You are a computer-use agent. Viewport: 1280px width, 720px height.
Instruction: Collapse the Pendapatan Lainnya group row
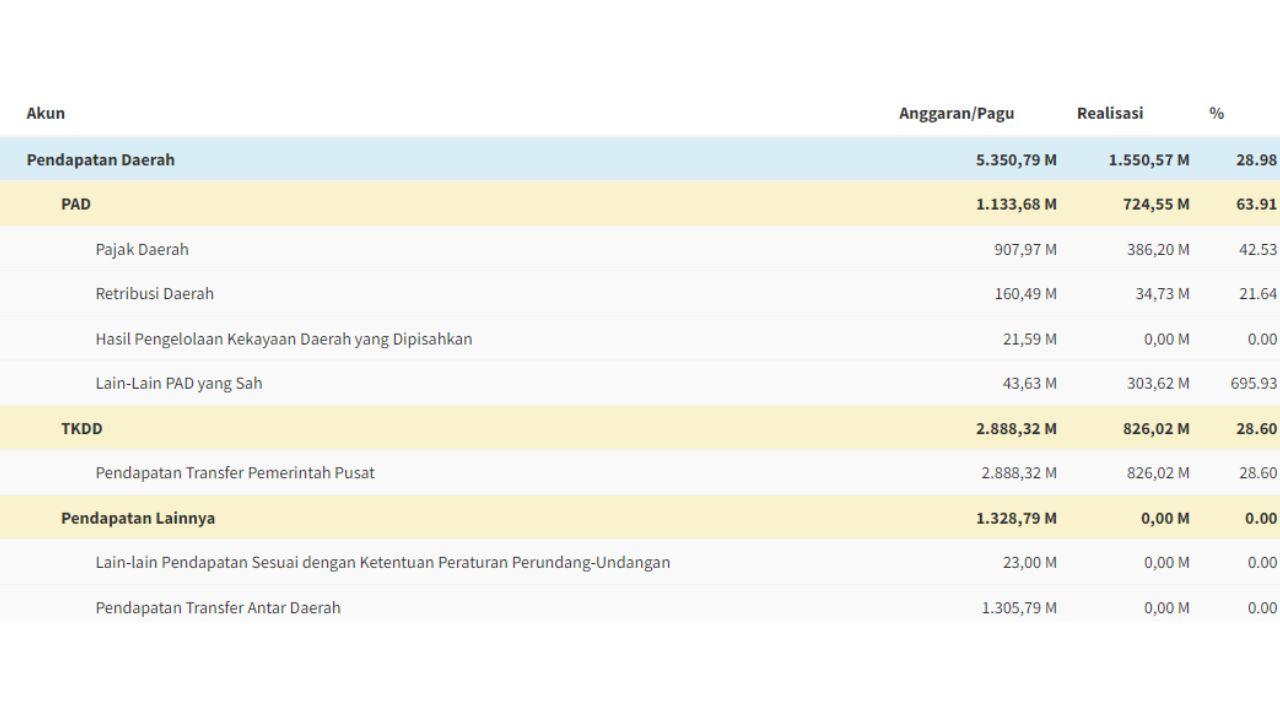pyautogui.click(x=138, y=518)
